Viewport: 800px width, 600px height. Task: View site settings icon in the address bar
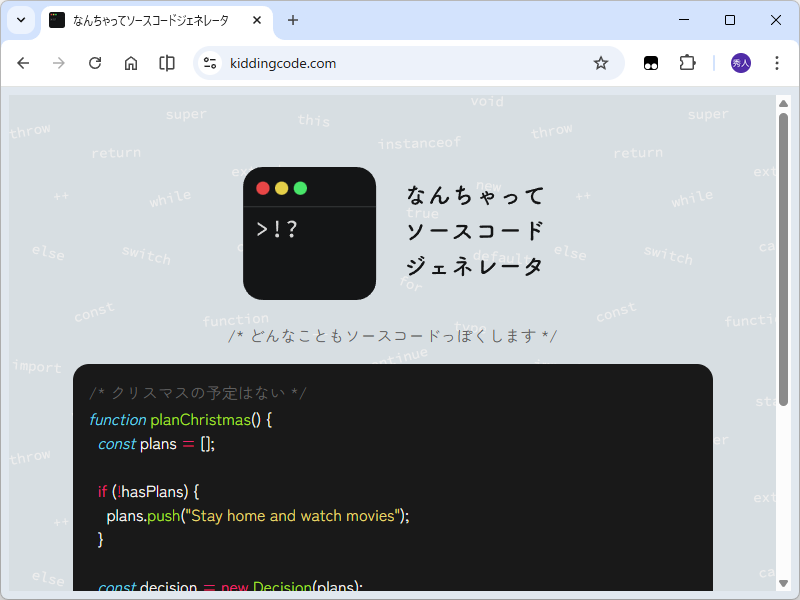(211, 62)
